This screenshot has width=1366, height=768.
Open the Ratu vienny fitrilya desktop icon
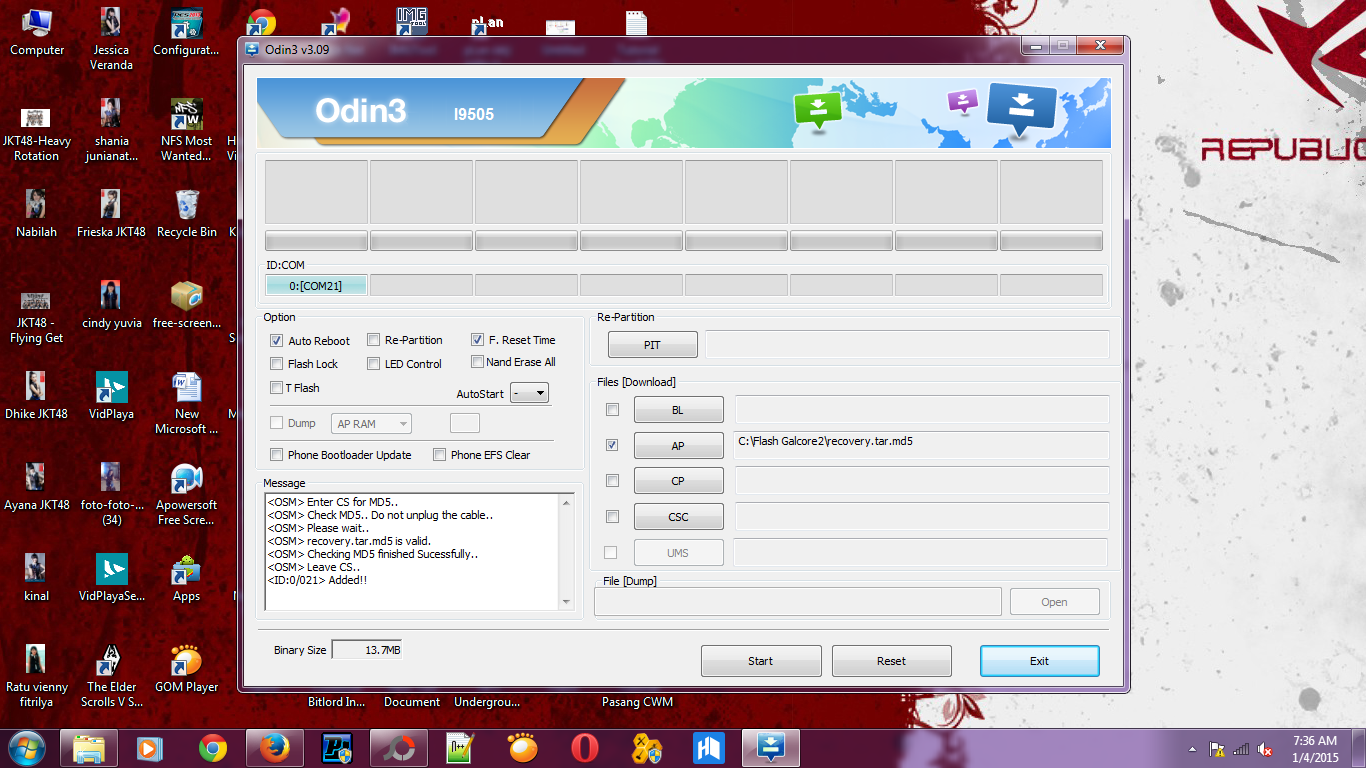click(x=37, y=677)
